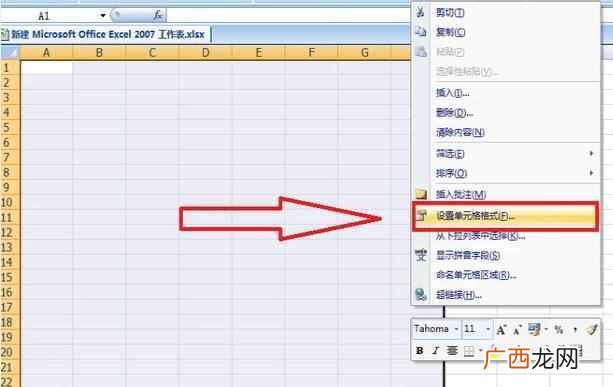Apply Accounting Number Format from mini toolbar
Viewport: 613px width, 387px height.
(x=534, y=329)
